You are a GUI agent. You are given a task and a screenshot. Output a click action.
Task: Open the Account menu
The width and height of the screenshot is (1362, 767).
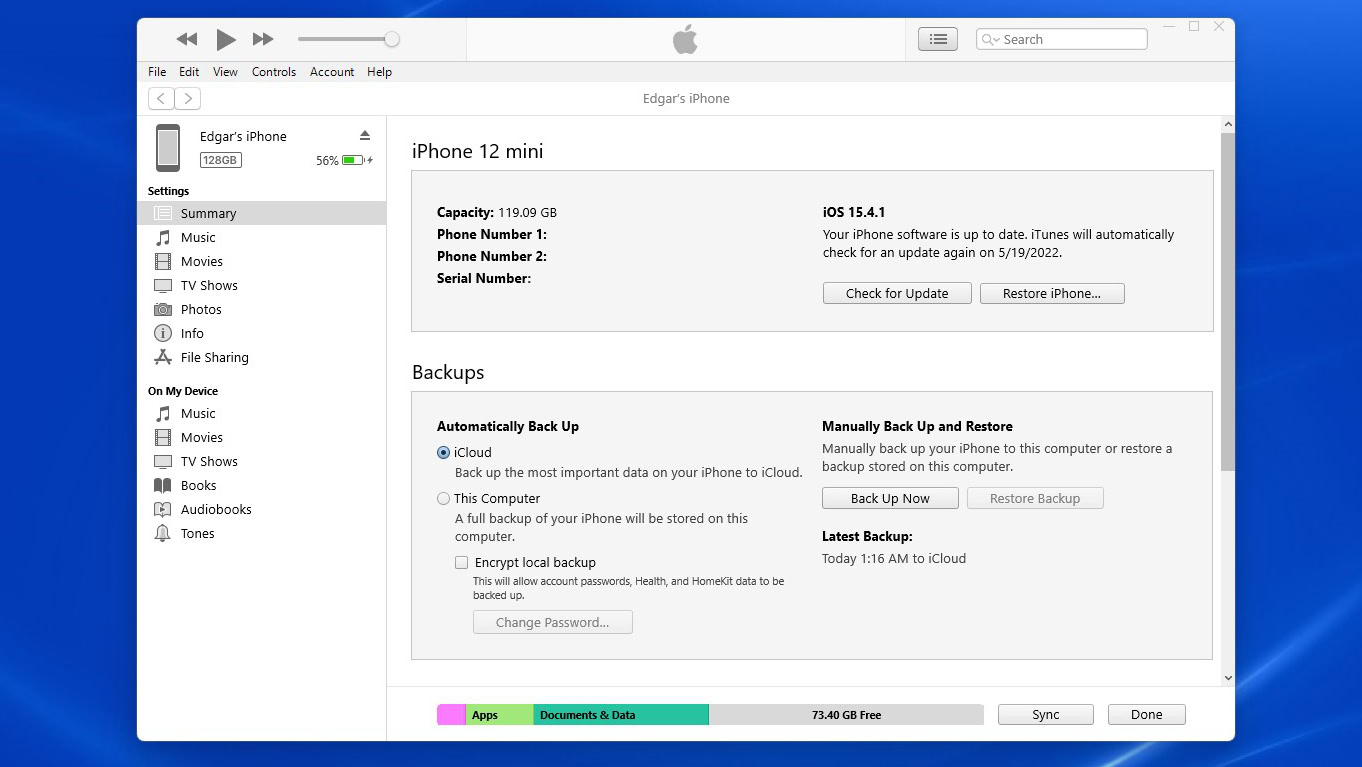point(332,72)
